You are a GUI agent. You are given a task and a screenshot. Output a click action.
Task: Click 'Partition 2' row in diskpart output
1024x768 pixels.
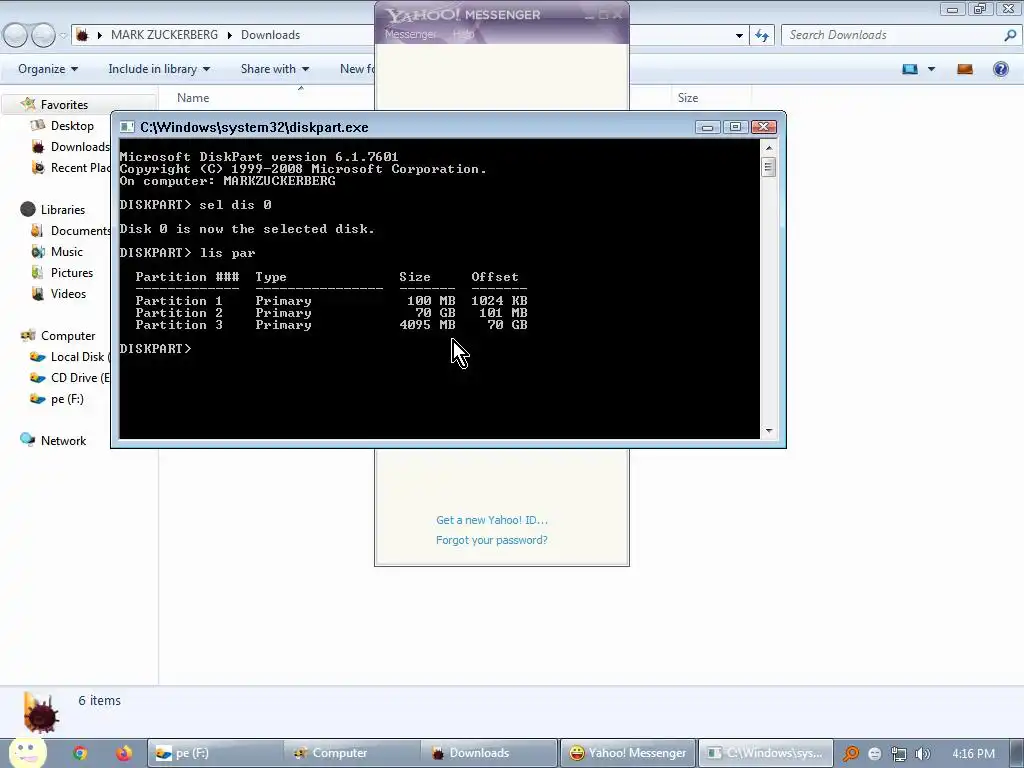coord(331,313)
